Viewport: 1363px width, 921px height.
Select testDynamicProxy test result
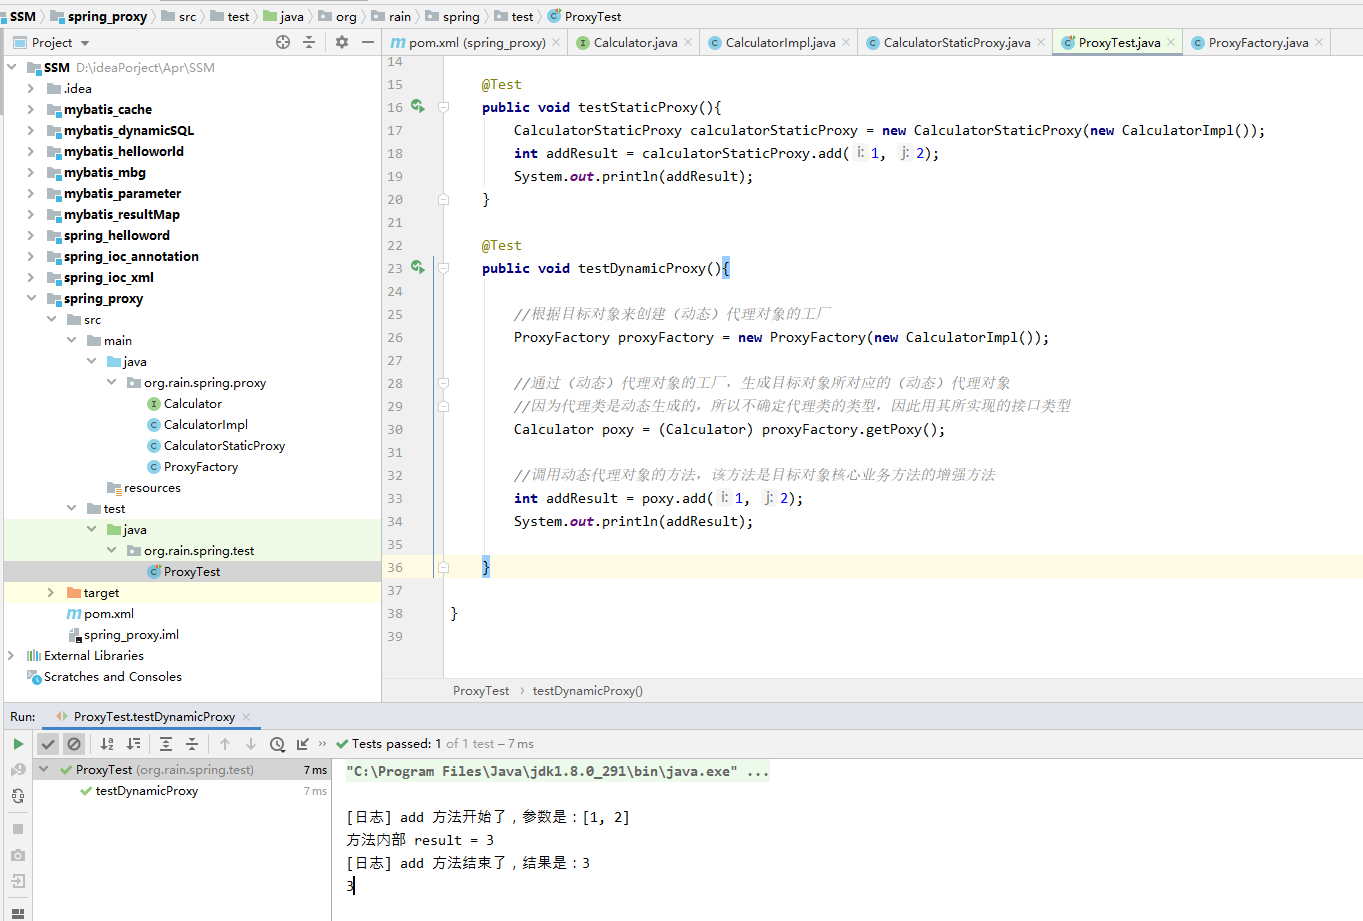[x=147, y=791]
